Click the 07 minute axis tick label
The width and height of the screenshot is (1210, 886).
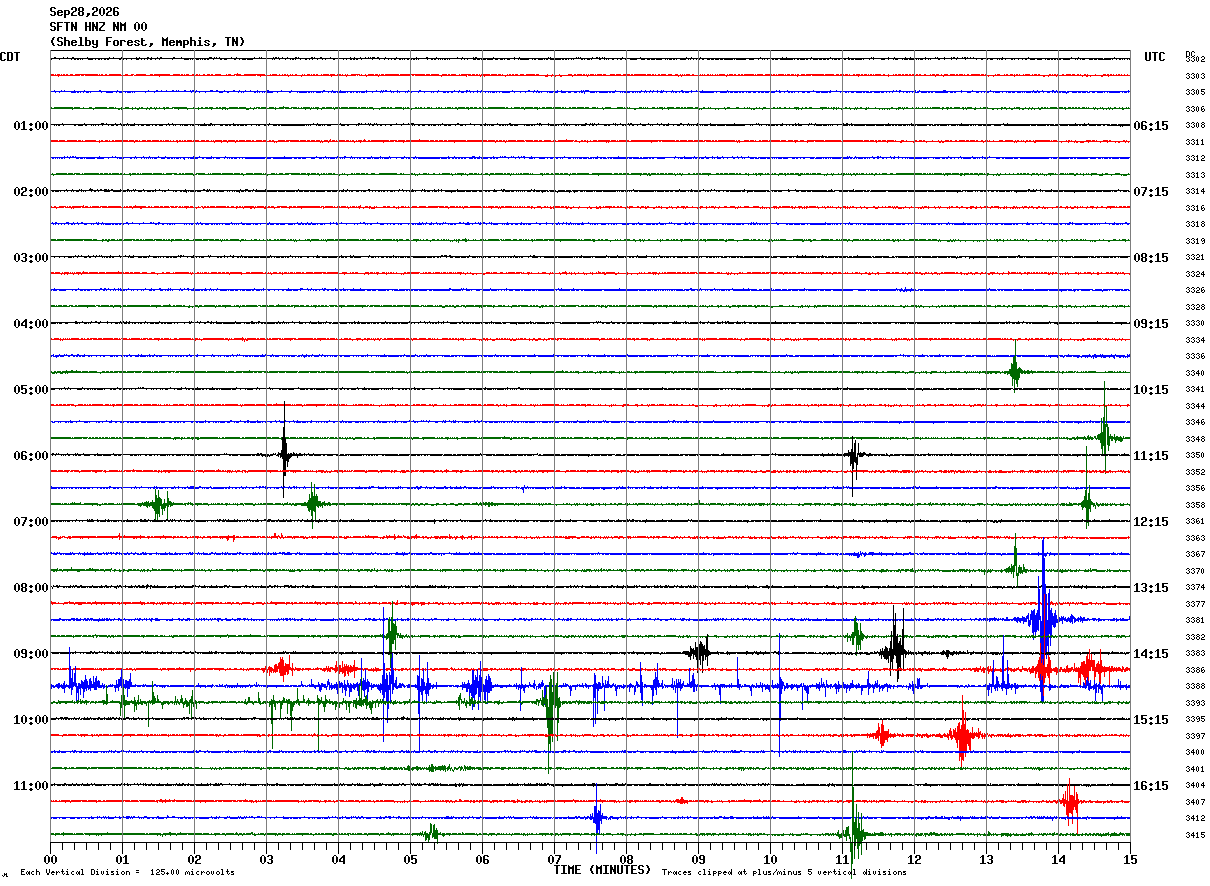[x=554, y=860]
